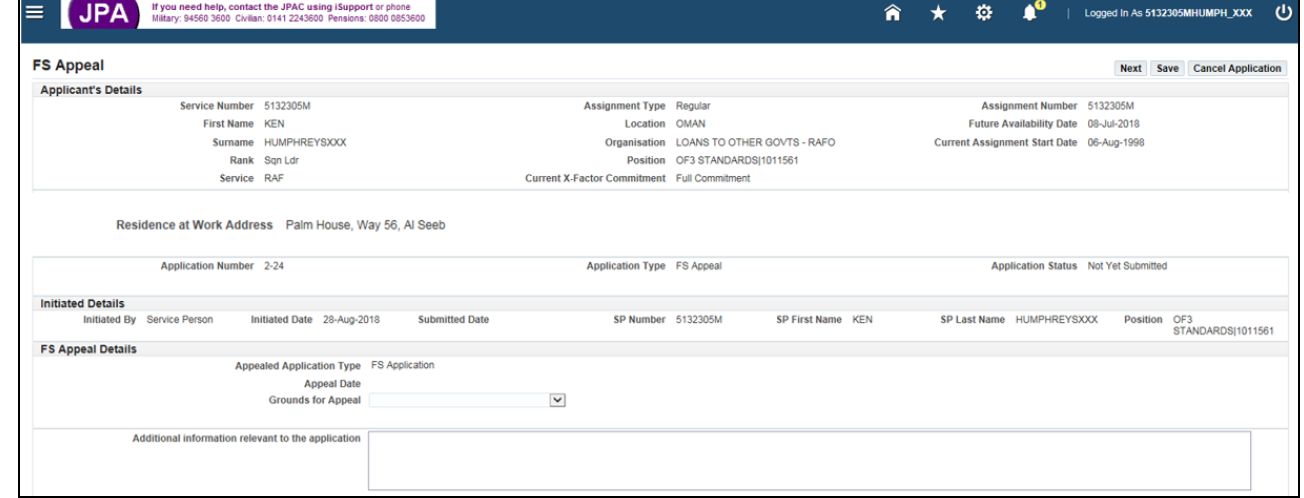Expand the Grounds for Appeal dropdown
1304x498 pixels.
click(x=559, y=400)
